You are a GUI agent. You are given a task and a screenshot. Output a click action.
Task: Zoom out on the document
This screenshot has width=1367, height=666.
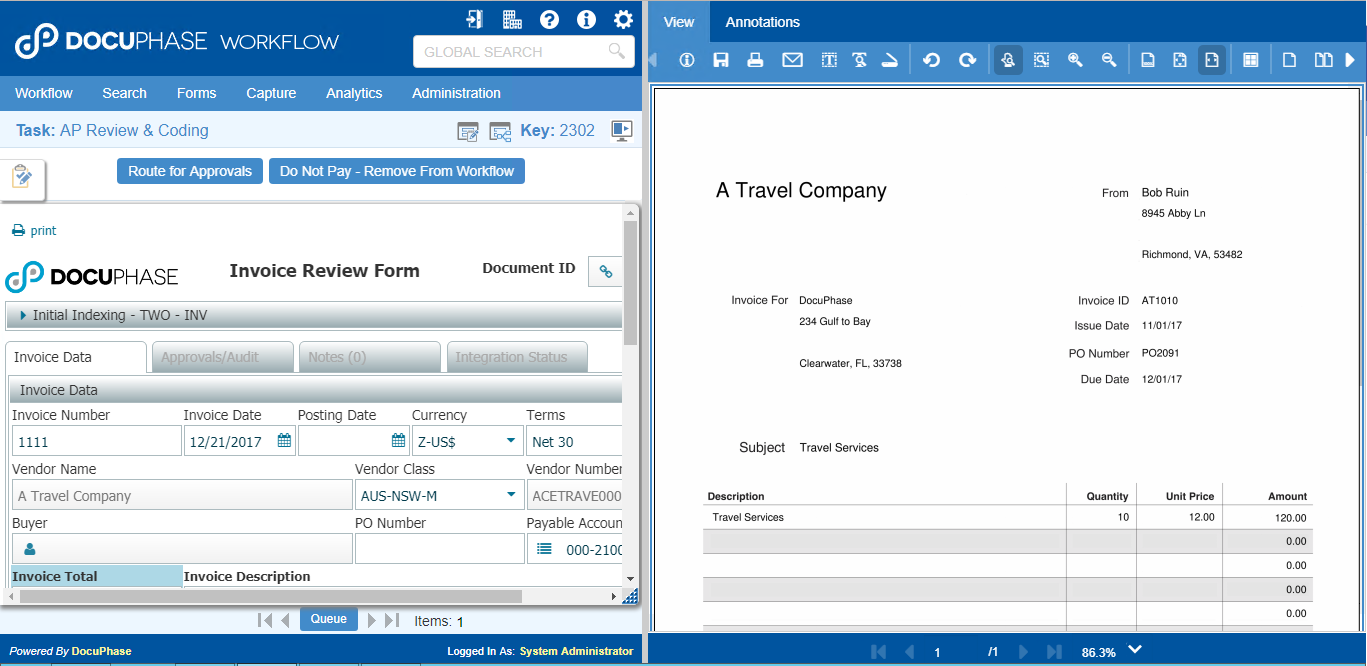[1109, 60]
